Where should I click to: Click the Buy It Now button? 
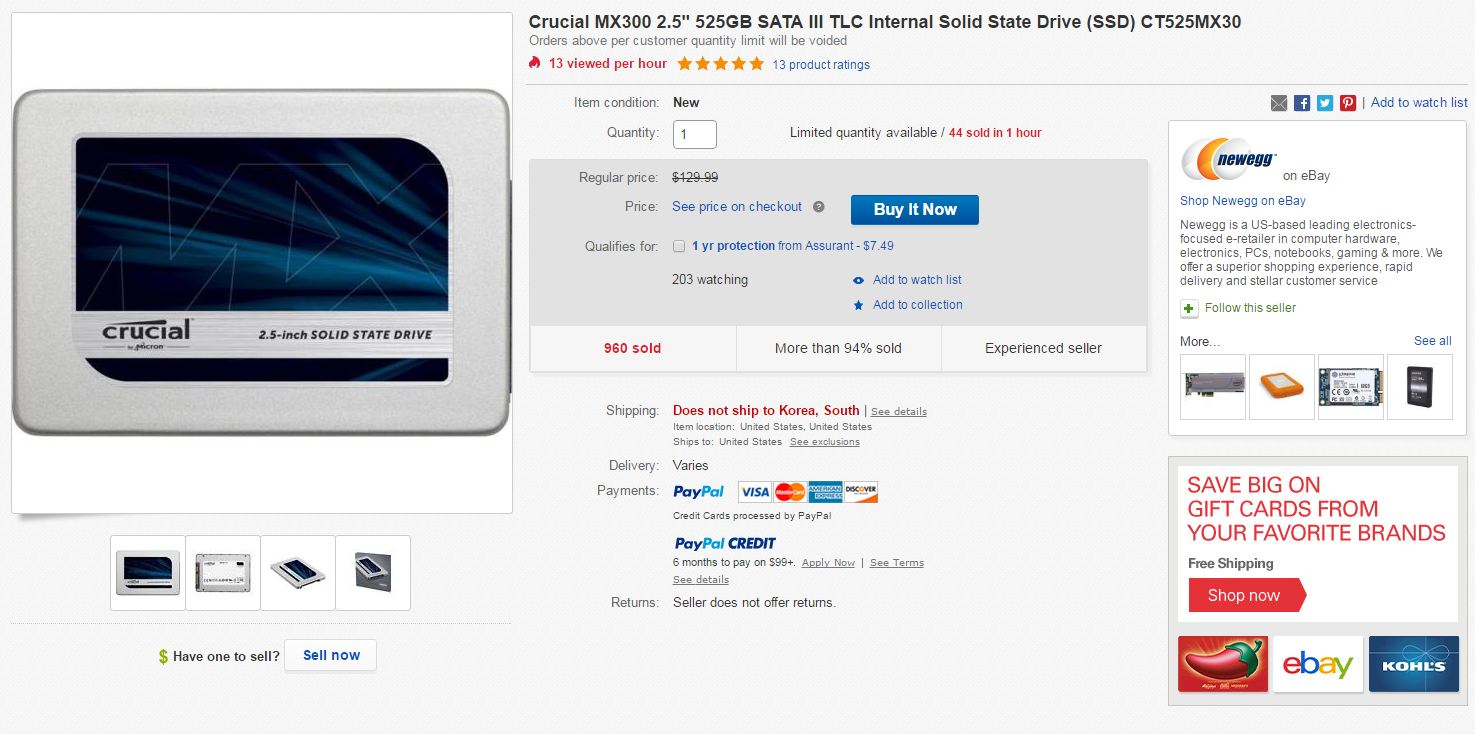click(x=915, y=210)
